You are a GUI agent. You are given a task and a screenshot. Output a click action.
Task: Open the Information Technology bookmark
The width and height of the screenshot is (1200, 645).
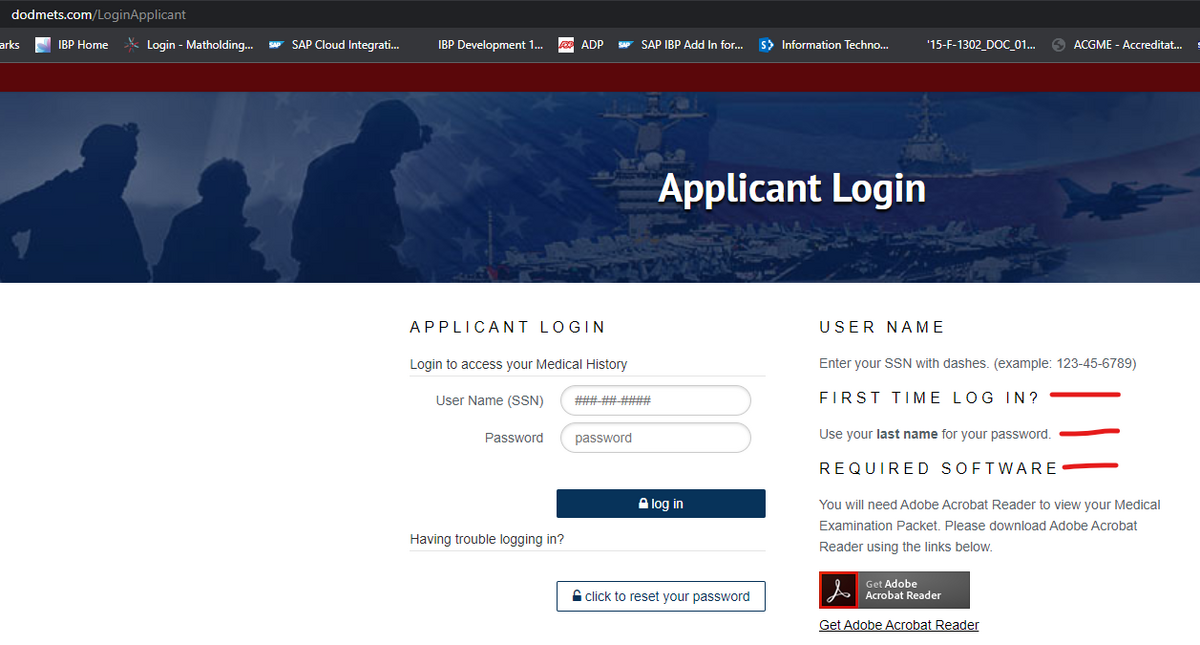click(x=824, y=45)
